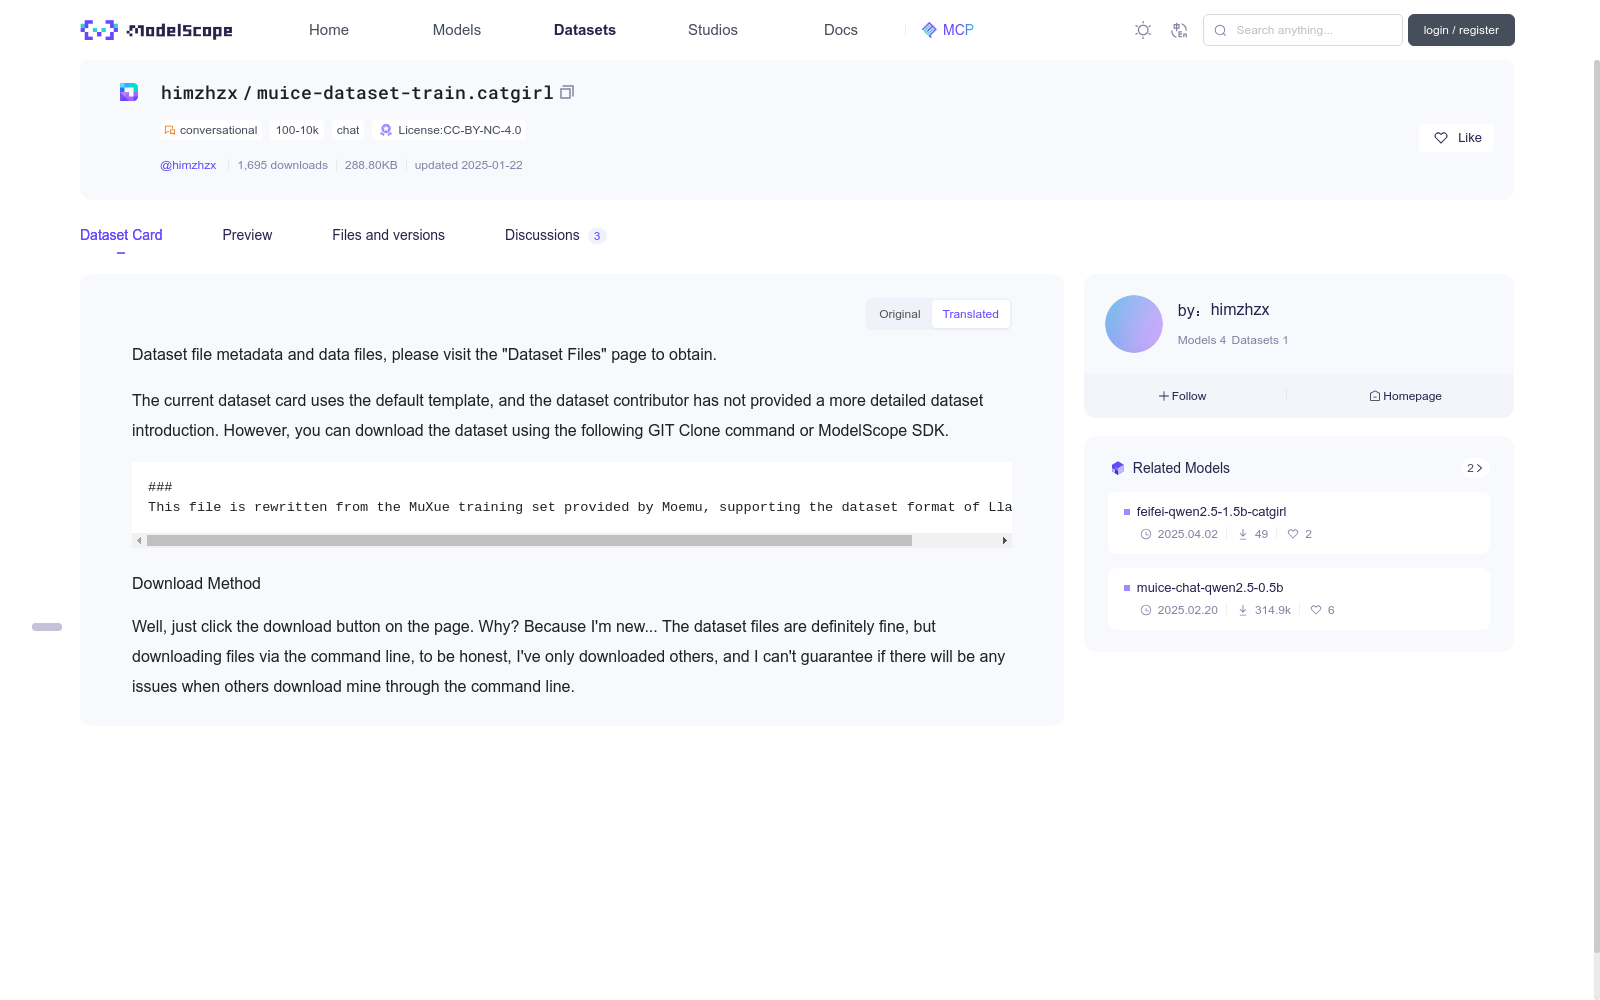Image resolution: width=1600 pixels, height=1000 pixels.
Task: Open the Files and versions tab
Action: (x=388, y=235)
